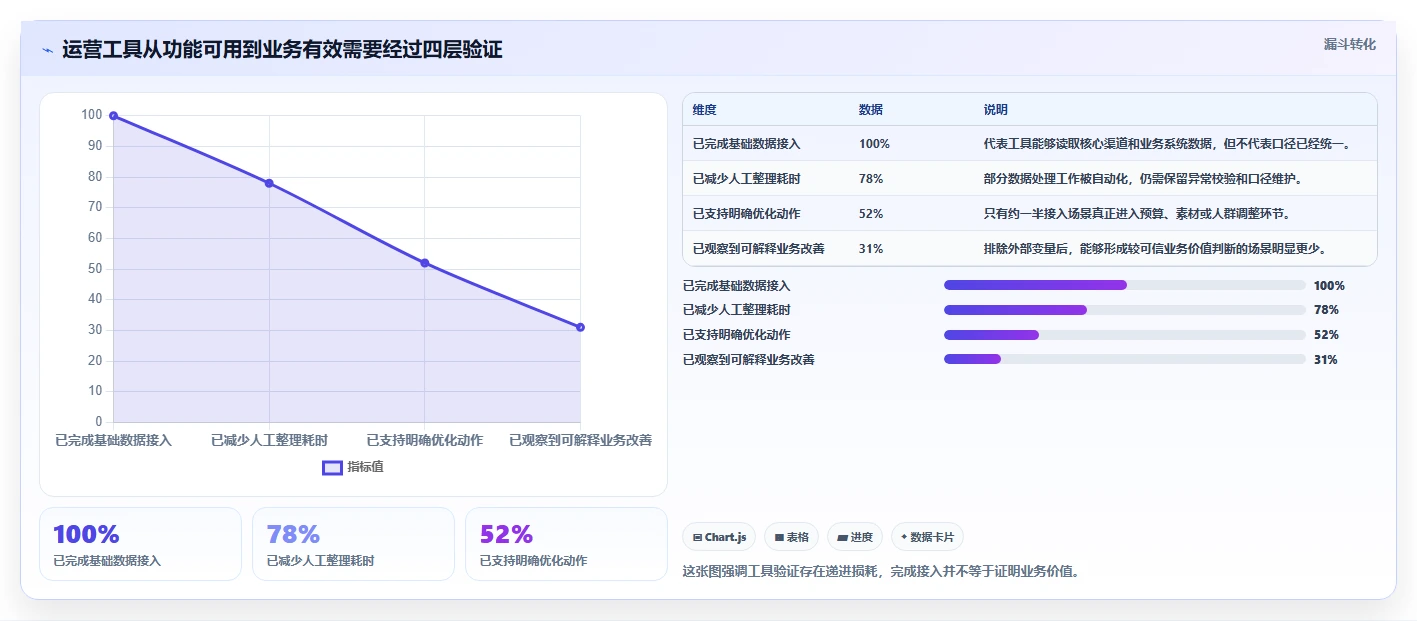Click description starting 部分数据处理工作被自动化
The height and width of the screenshot is (621, 1417).
pyautogui.click(x=1142, y=179)
